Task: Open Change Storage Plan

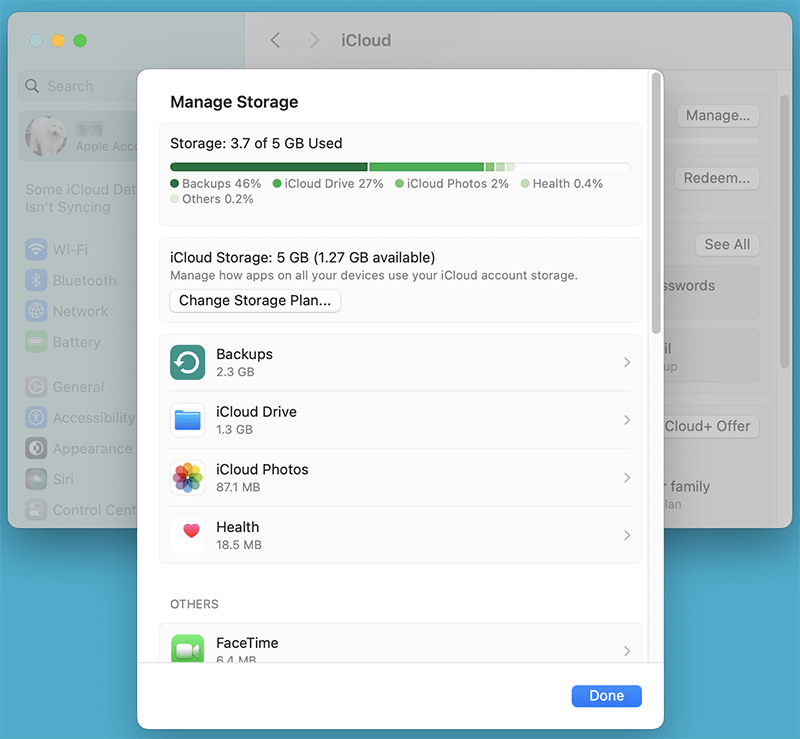Action: pyautogui.click(x=254, y=300)
